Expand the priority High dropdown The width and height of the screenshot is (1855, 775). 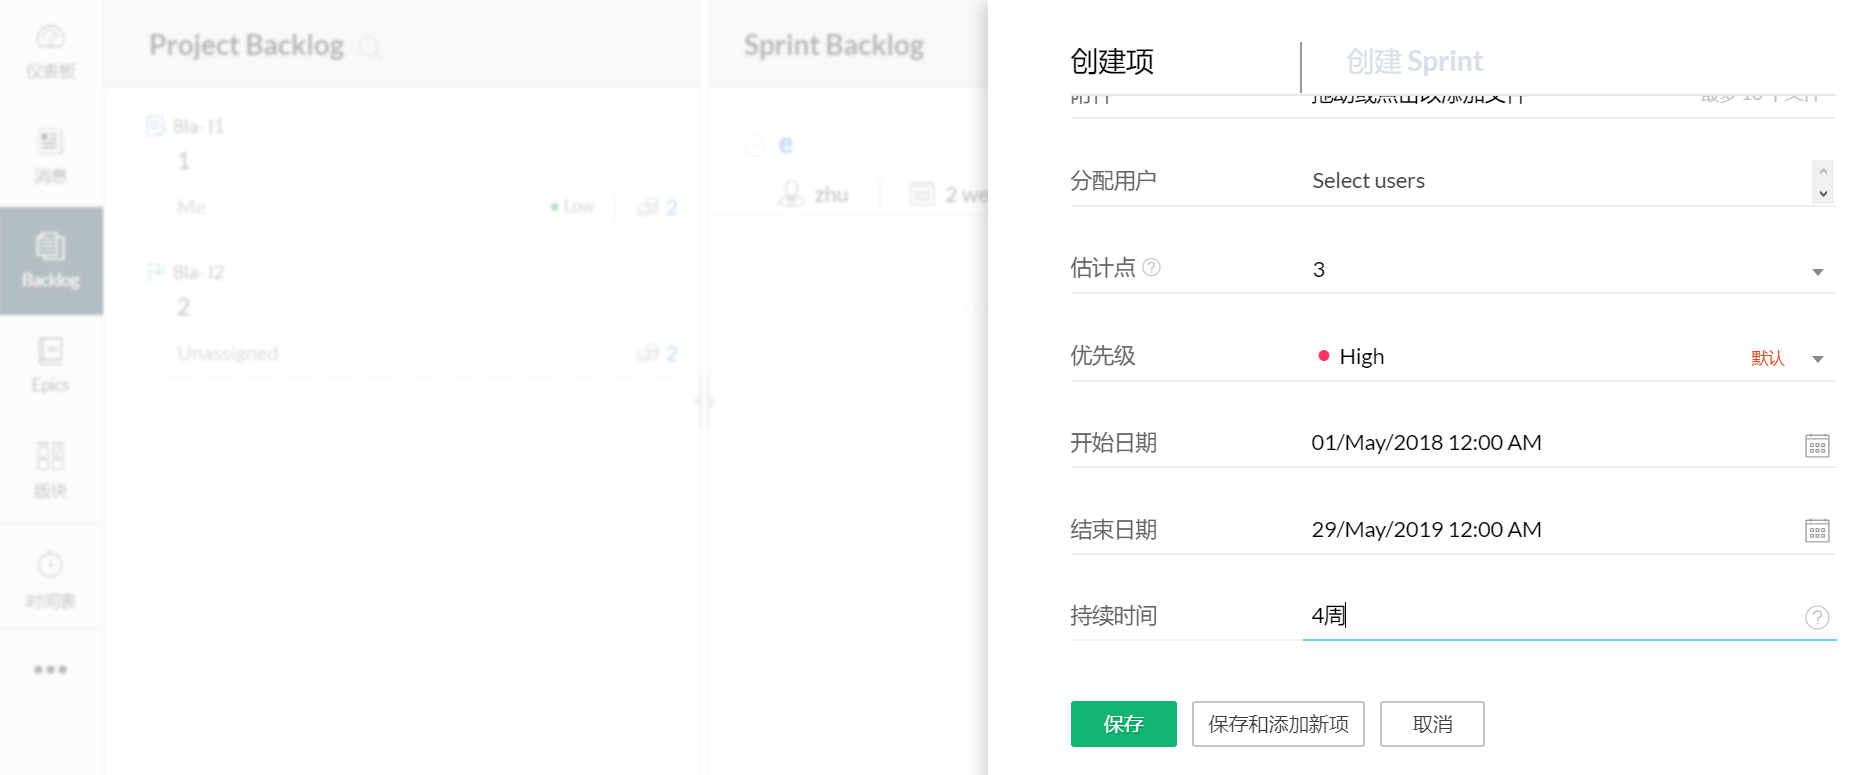click(1817, 359)
